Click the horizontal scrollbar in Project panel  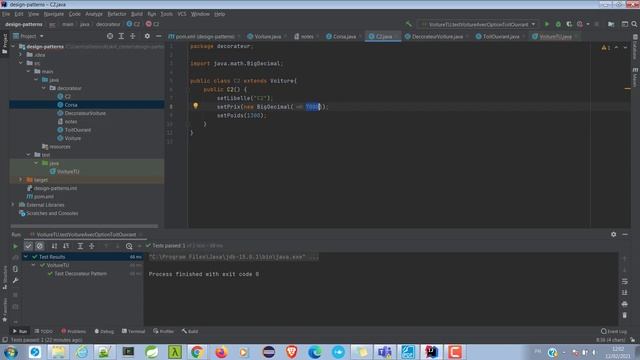pyautogui.click(x=84, y=226)
